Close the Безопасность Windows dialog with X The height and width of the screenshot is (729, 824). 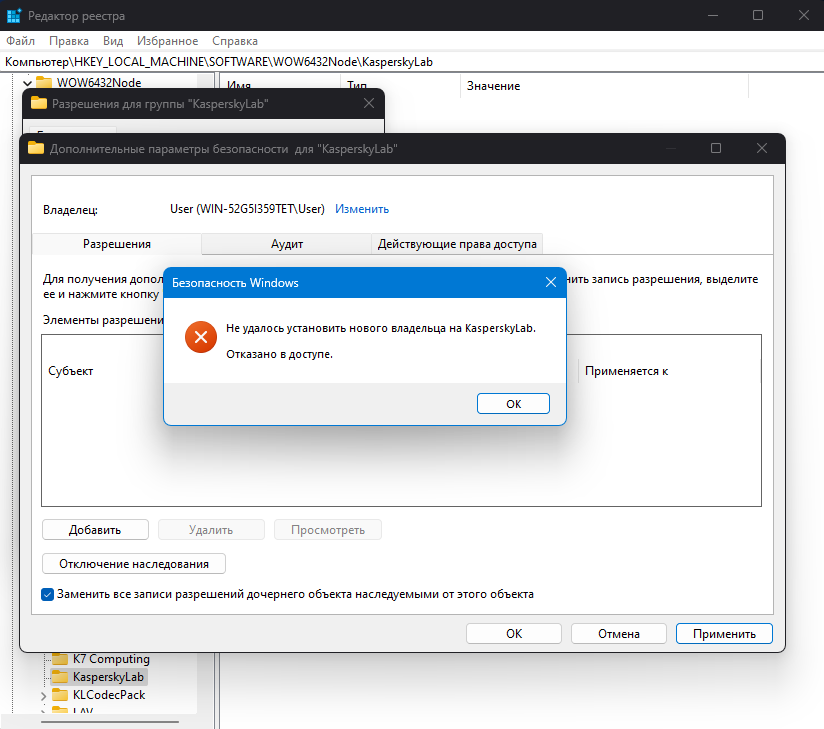pos(551,282)
